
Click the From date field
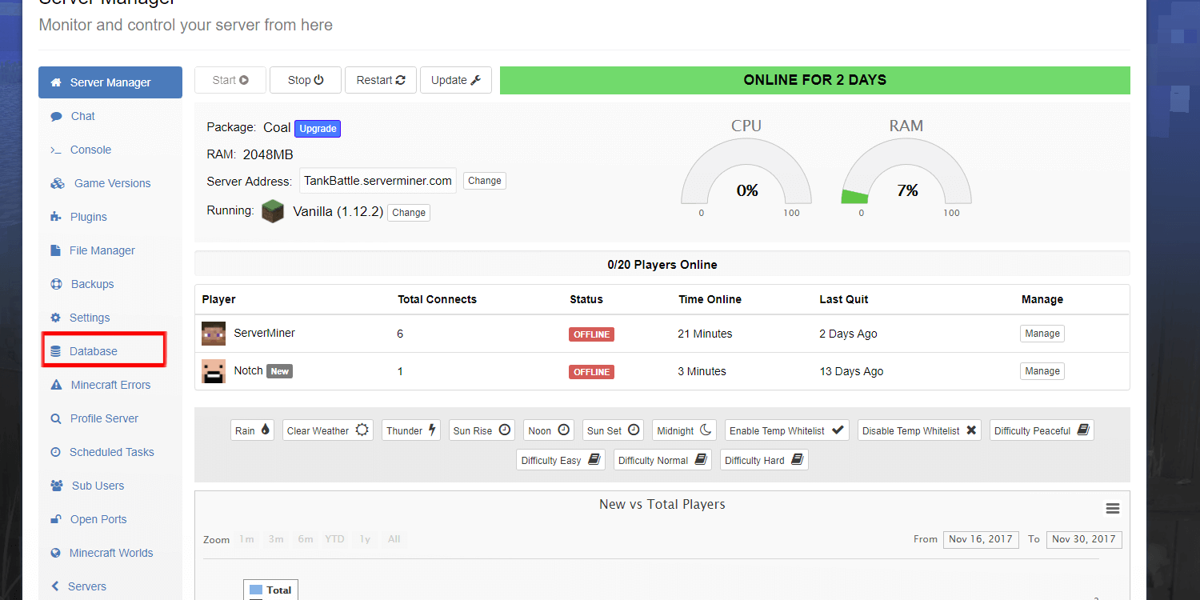coord(980,539)
